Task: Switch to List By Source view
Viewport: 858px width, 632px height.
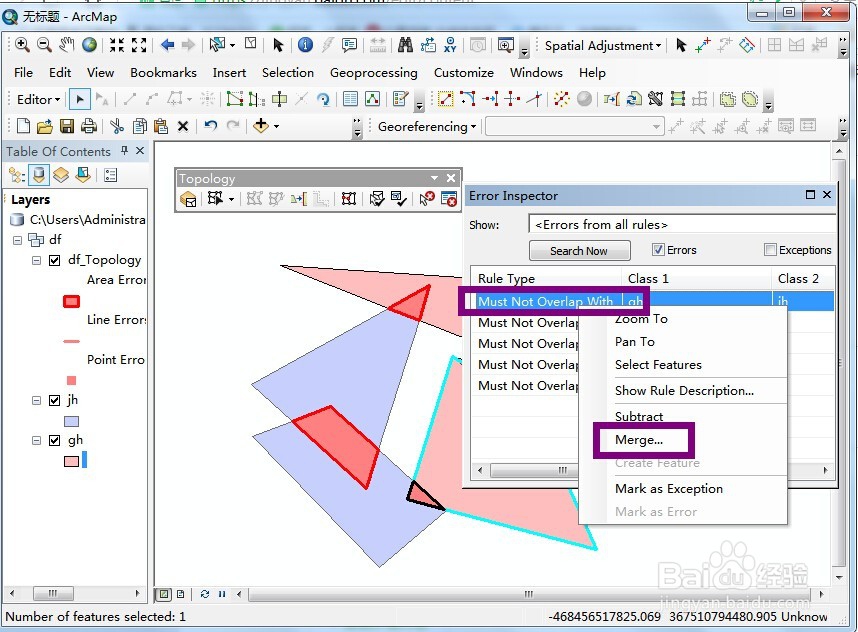Action: (x=38, y=175)
